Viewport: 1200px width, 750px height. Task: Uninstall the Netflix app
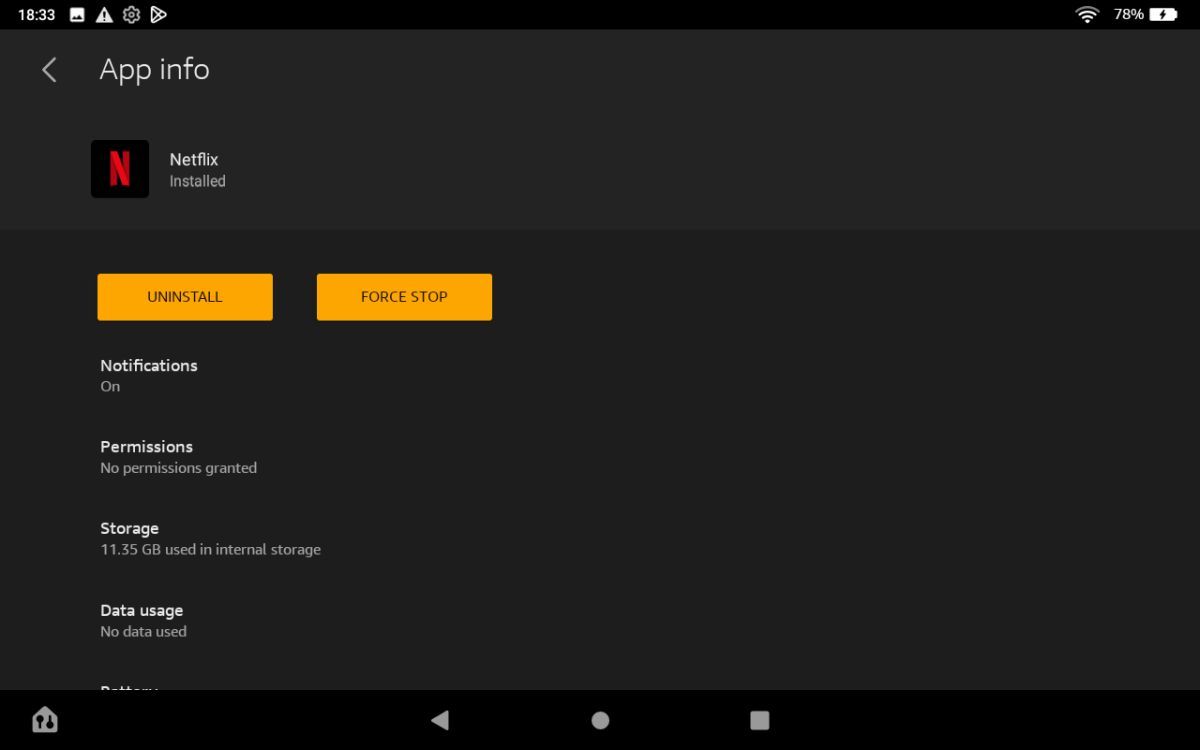[185, 297]
